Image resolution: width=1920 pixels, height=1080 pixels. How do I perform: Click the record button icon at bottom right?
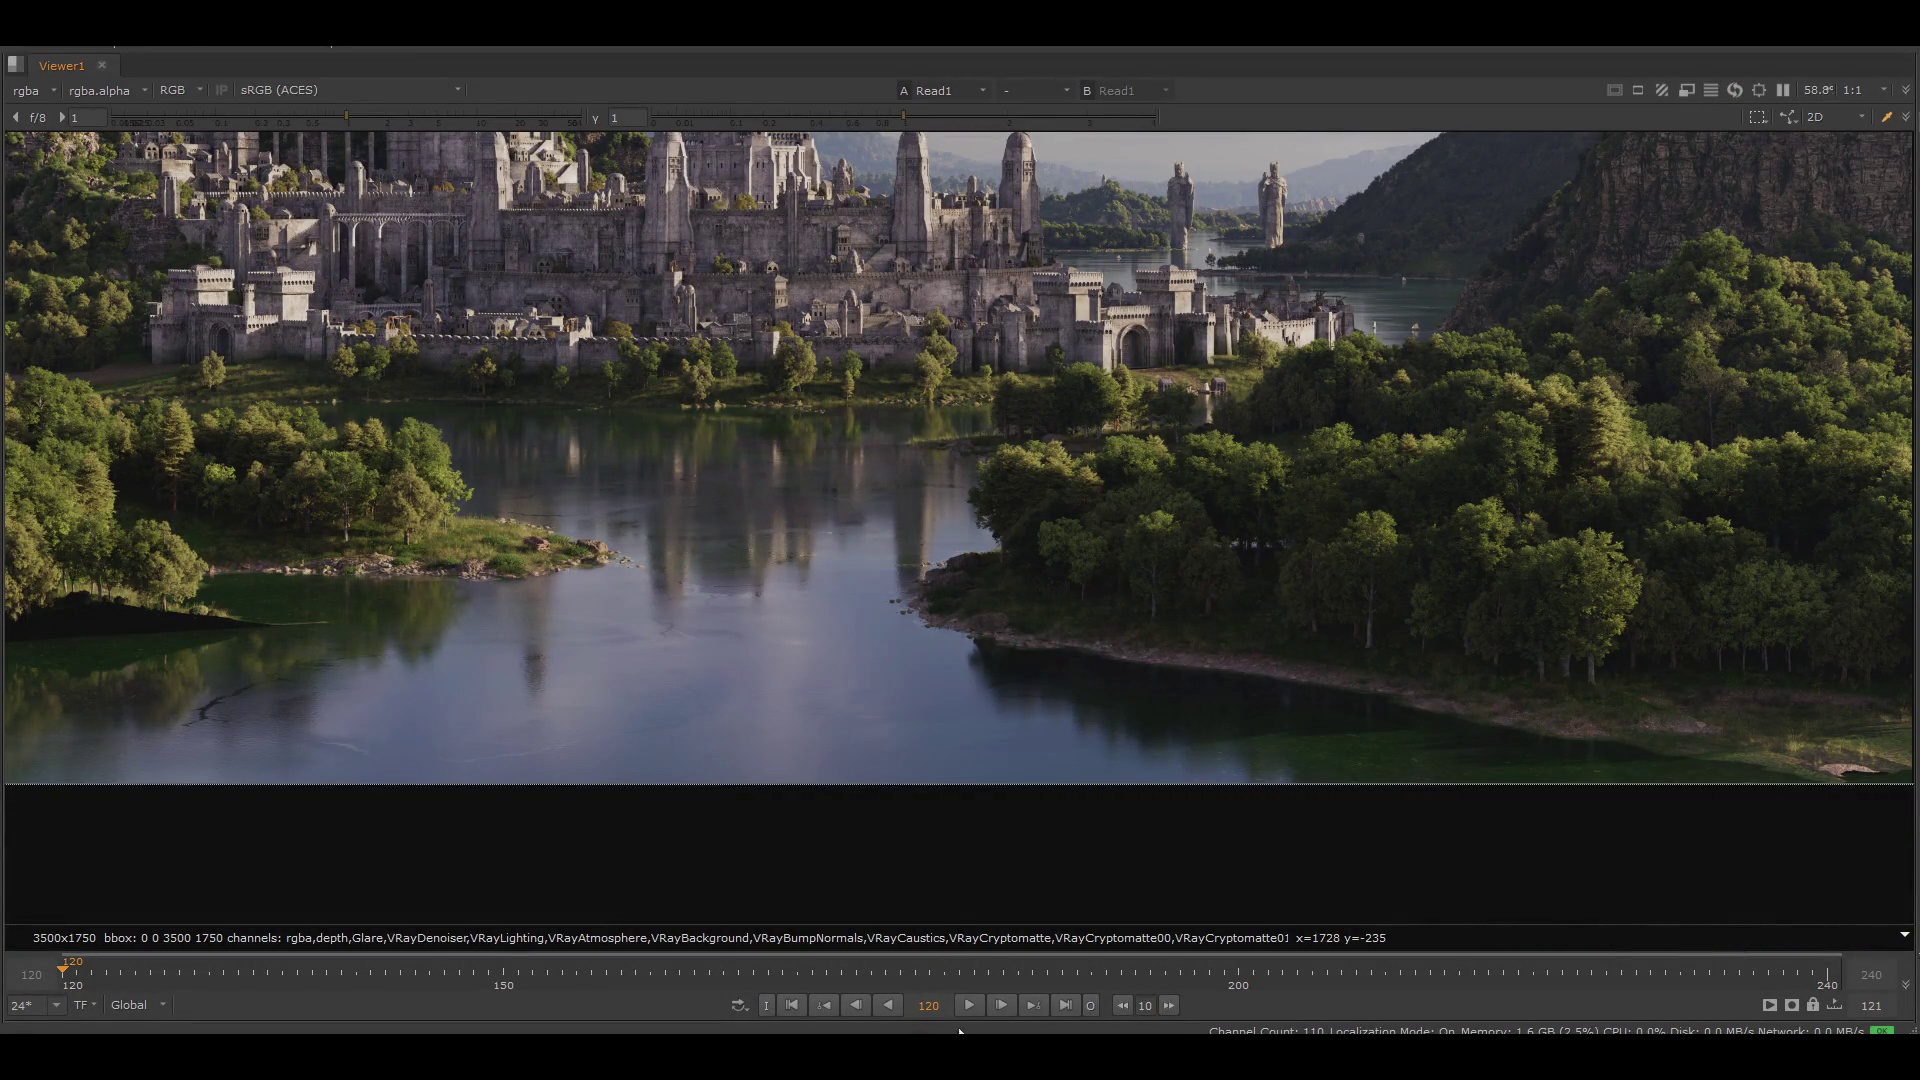pyautogui.click(x=1792, y=1005)
